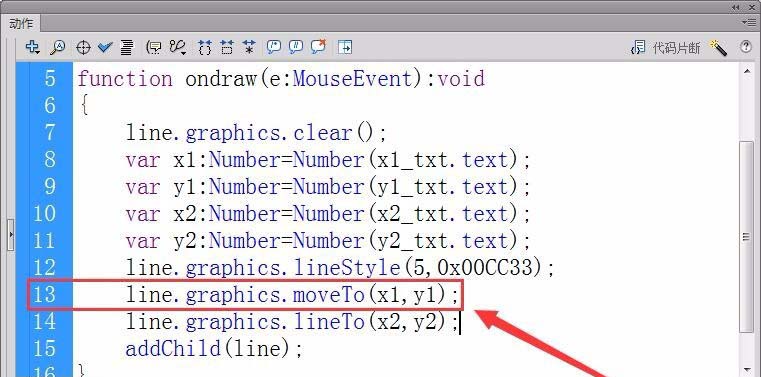Viewport: 761px width, 377px height.
Task: Show or hide the toolbox panel
Action: [x=345, y=47]
